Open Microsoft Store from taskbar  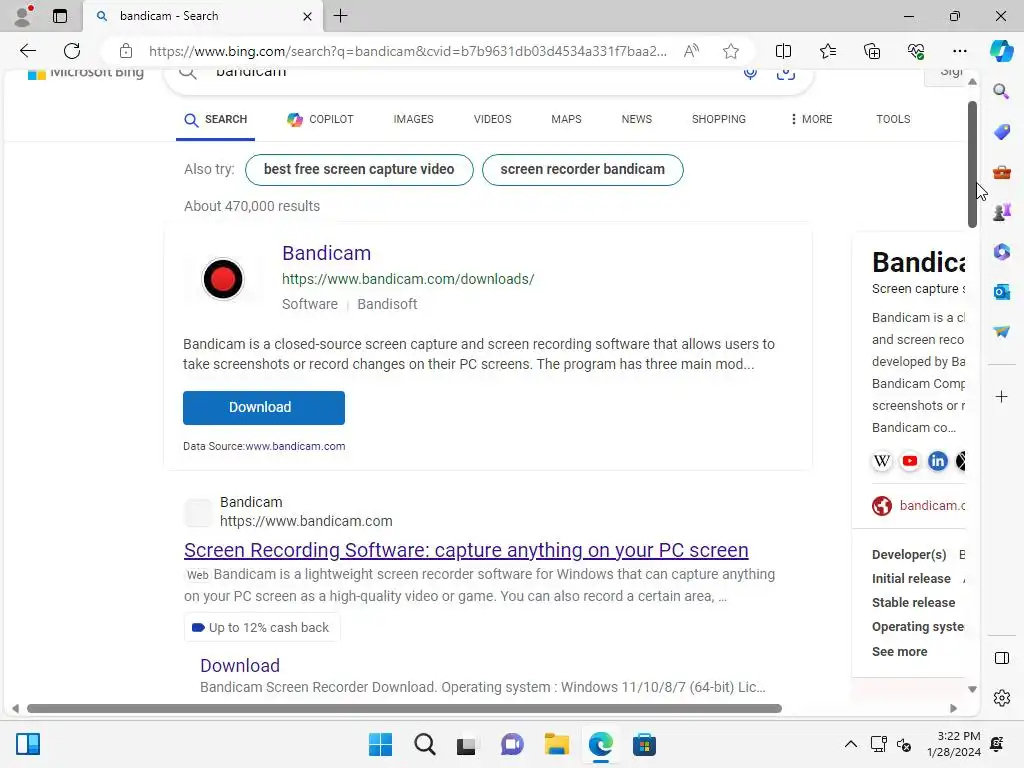point(644,744)
